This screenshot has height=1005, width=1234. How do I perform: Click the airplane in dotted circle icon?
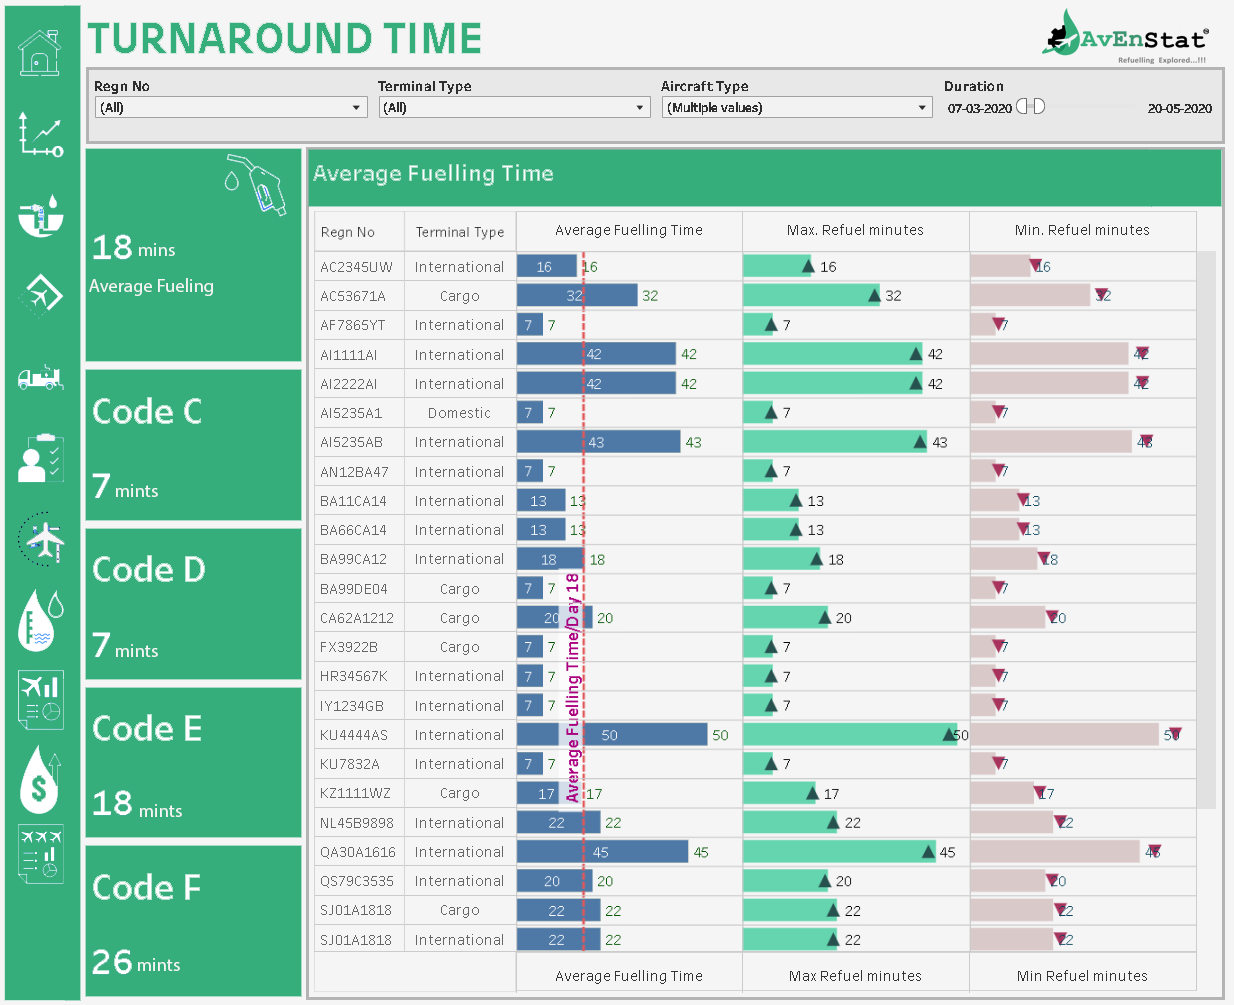[42, 540]
